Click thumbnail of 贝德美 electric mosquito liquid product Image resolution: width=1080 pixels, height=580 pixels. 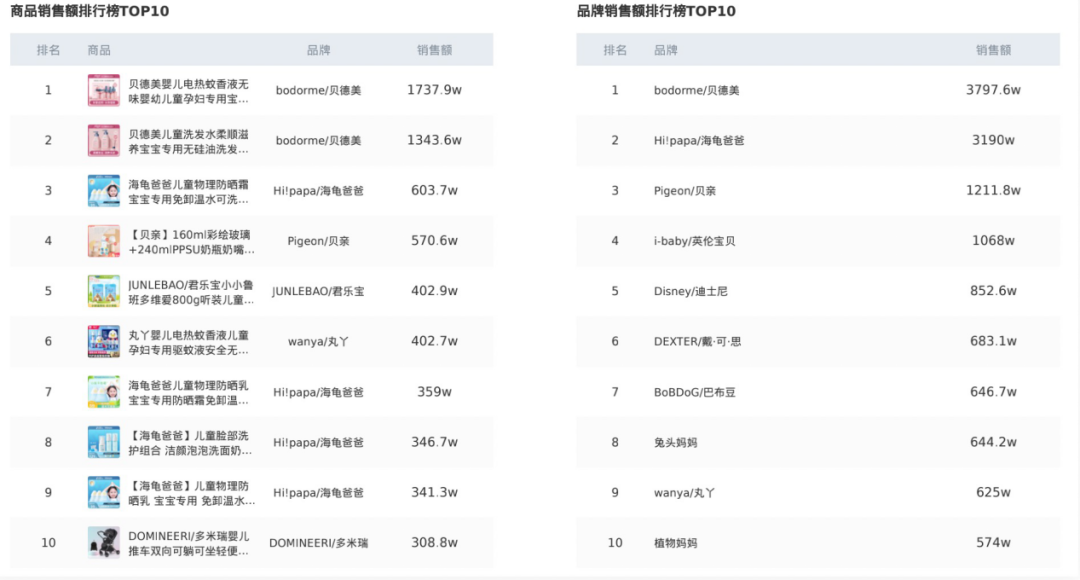pos(103,90)
